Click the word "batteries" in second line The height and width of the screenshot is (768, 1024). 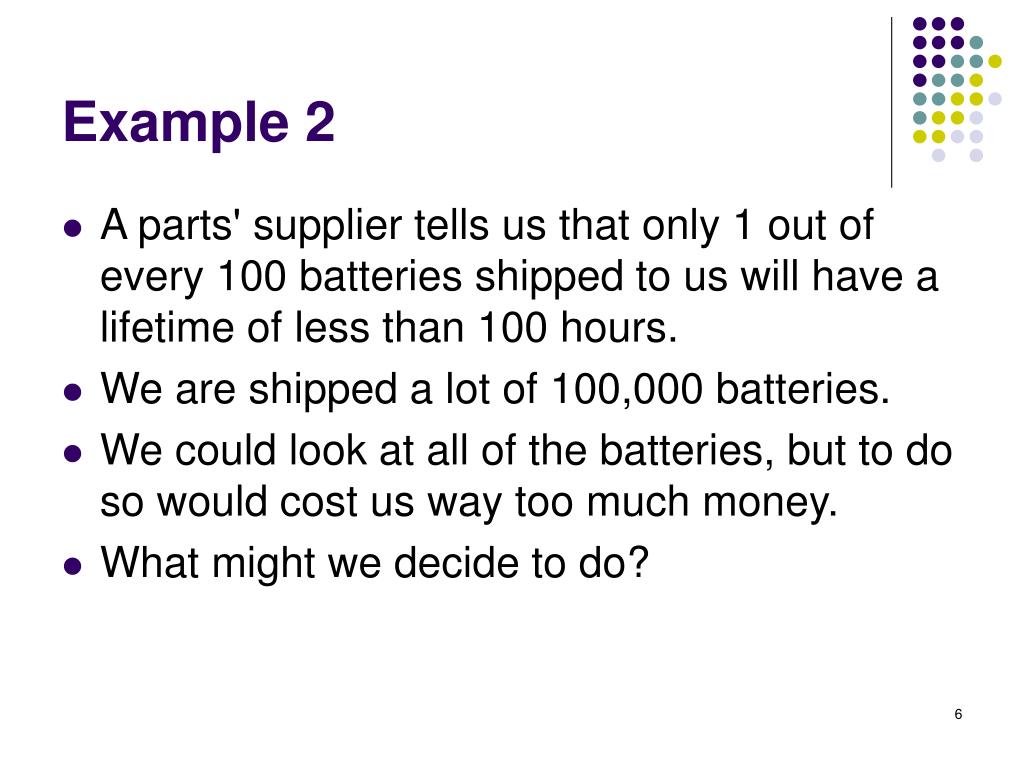[381, 276]
